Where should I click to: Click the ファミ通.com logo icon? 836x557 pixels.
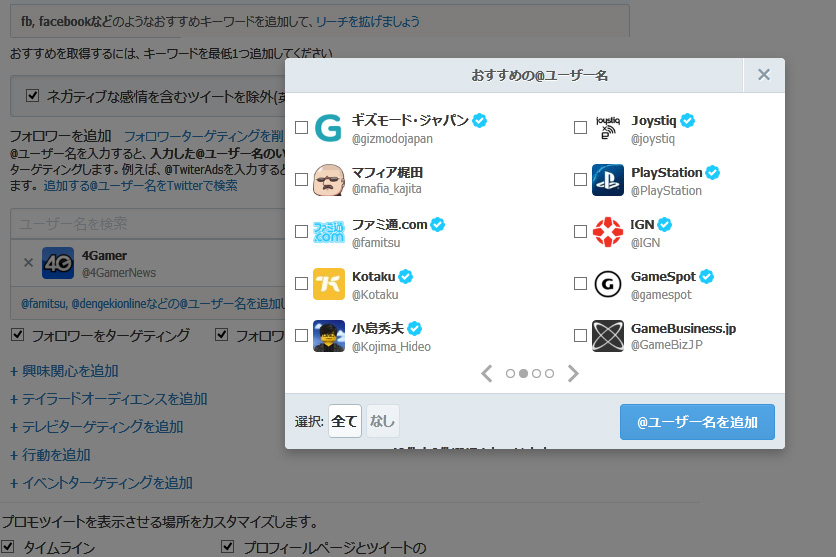coord(328,232)
